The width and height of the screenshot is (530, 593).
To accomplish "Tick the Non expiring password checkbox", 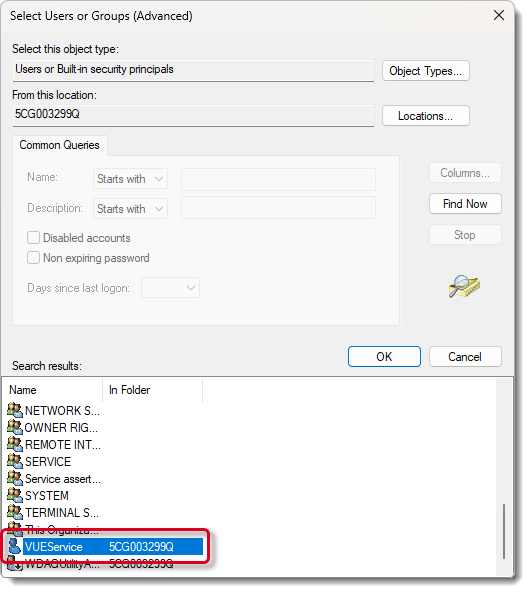I will [33, 258].
